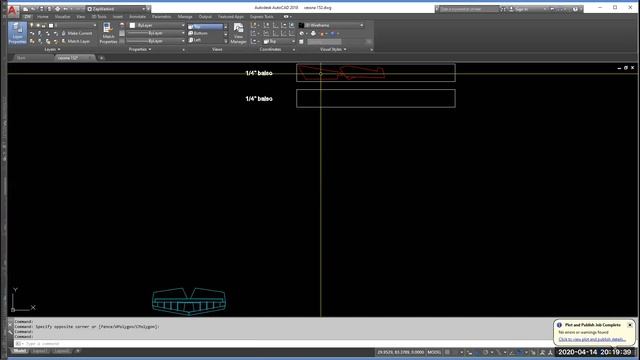The width and height of the screenshot is (640, 360).
Task: Open the UCS Top named dropdown
Action: (x=279, y=41)
